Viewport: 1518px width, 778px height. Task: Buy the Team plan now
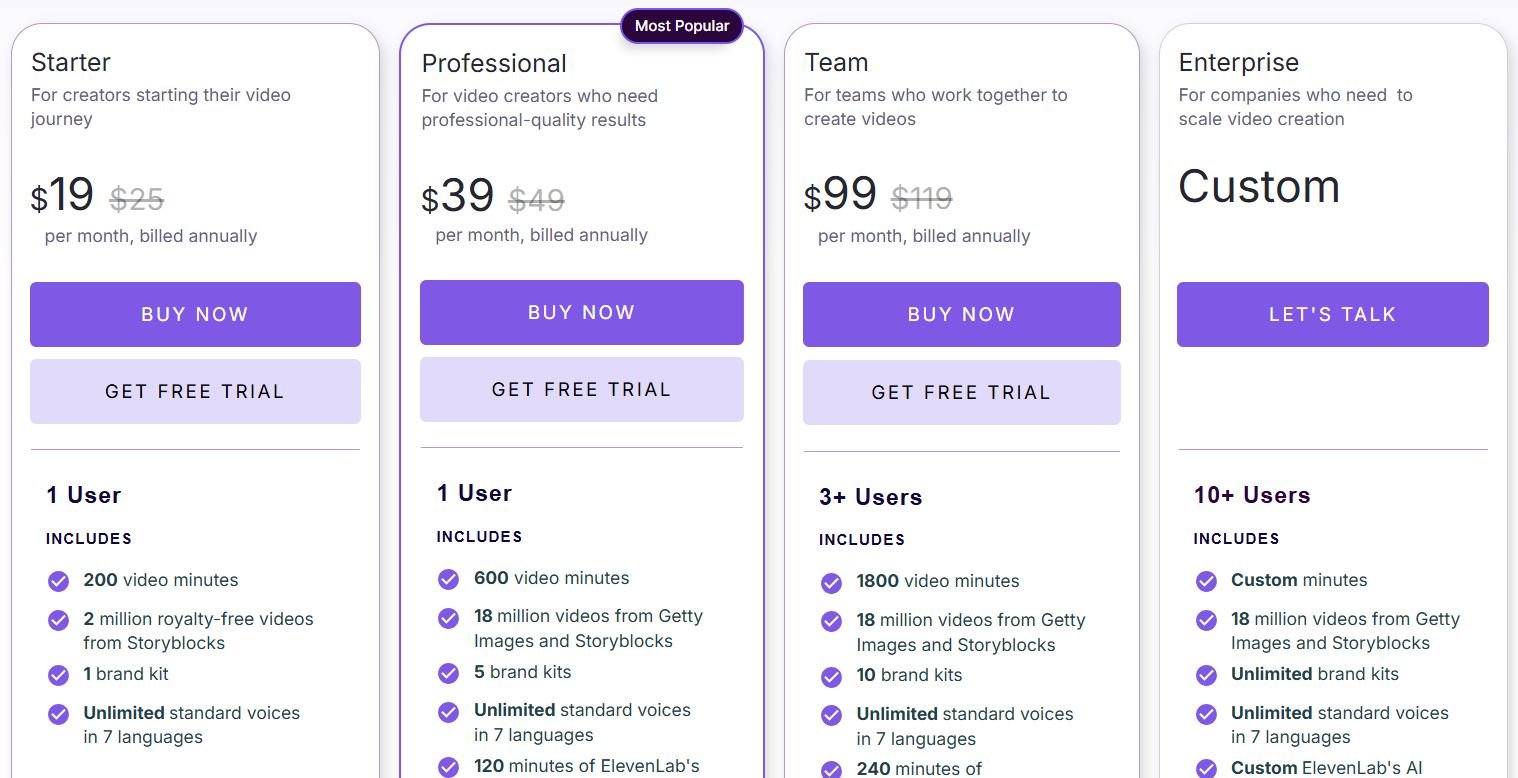click(x=962, y=314)
